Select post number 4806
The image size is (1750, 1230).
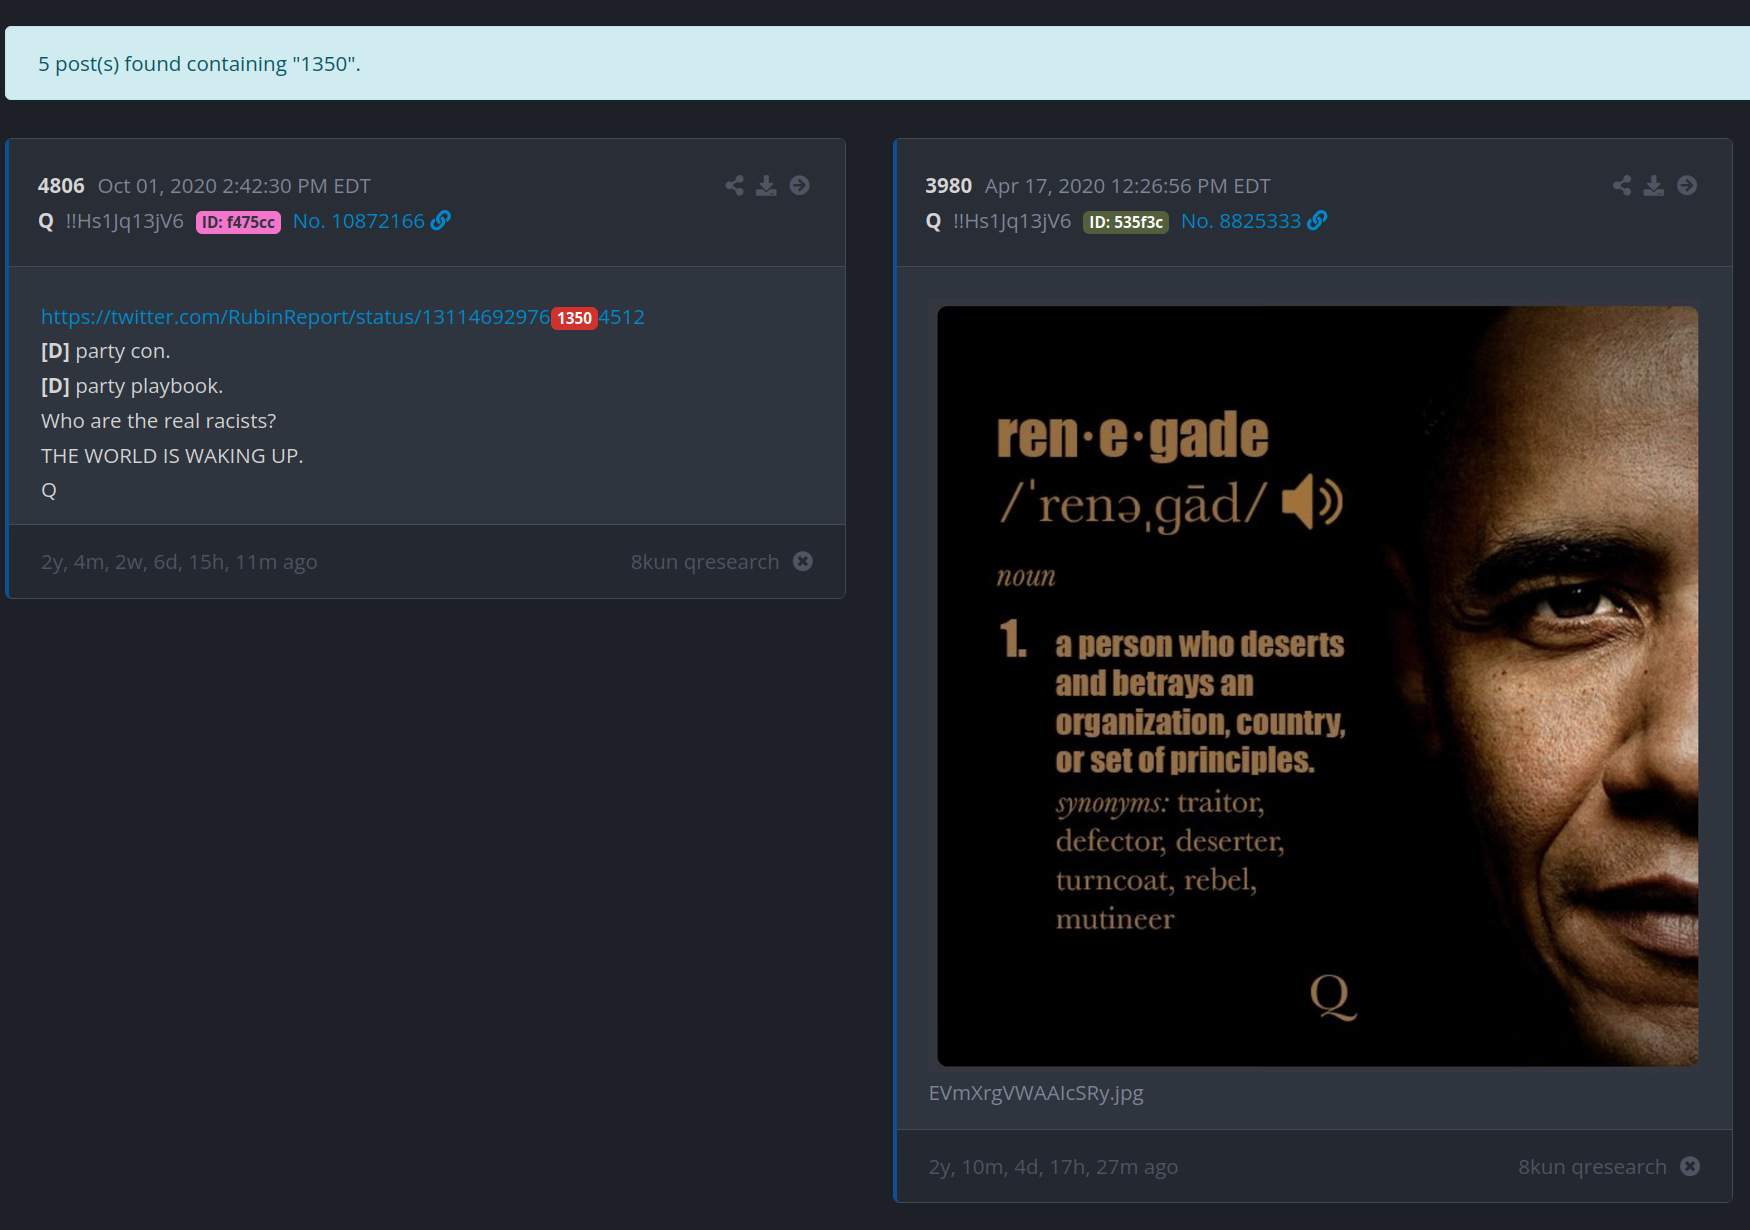pos(61,186)
